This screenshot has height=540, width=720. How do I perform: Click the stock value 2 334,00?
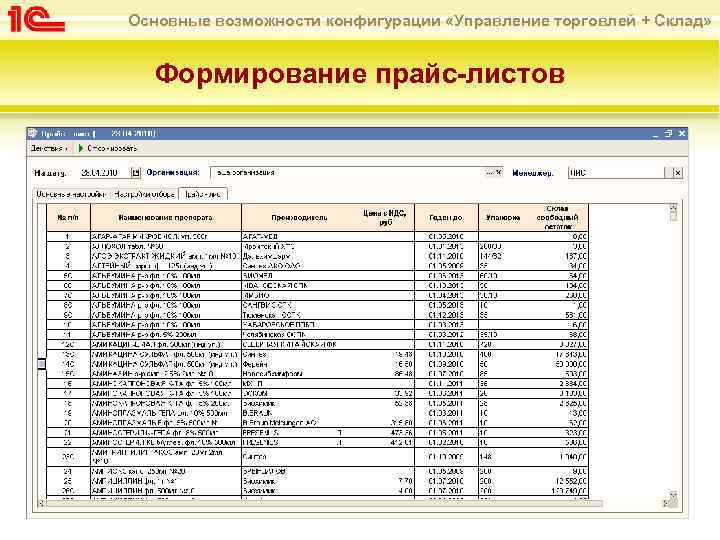(573, 384)
